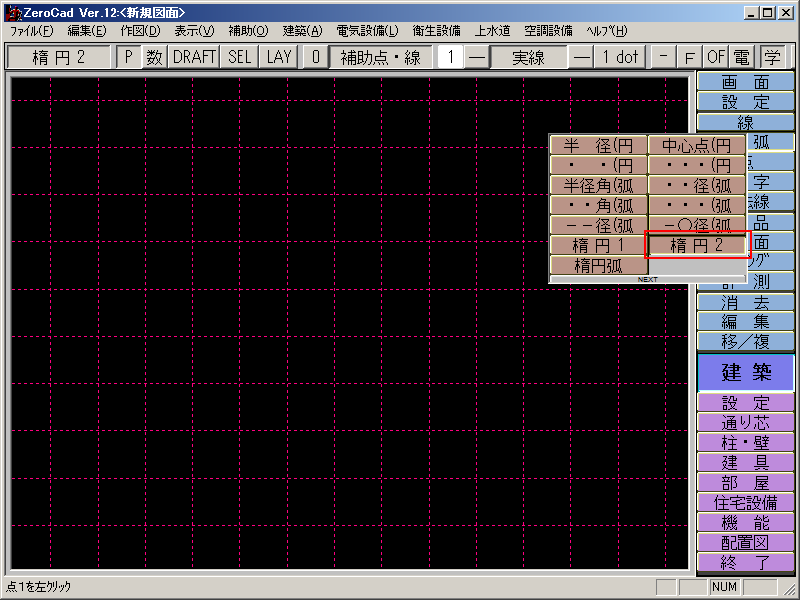Toggle DRAFT mode in toolbar
800x600 pixels.
coord(194,57)
